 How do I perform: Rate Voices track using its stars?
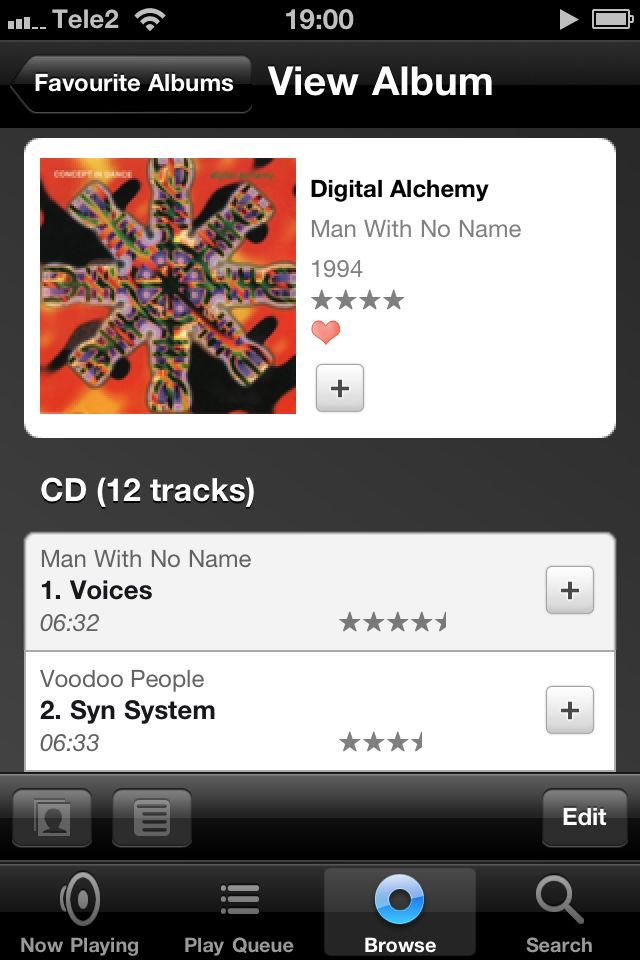394,622
